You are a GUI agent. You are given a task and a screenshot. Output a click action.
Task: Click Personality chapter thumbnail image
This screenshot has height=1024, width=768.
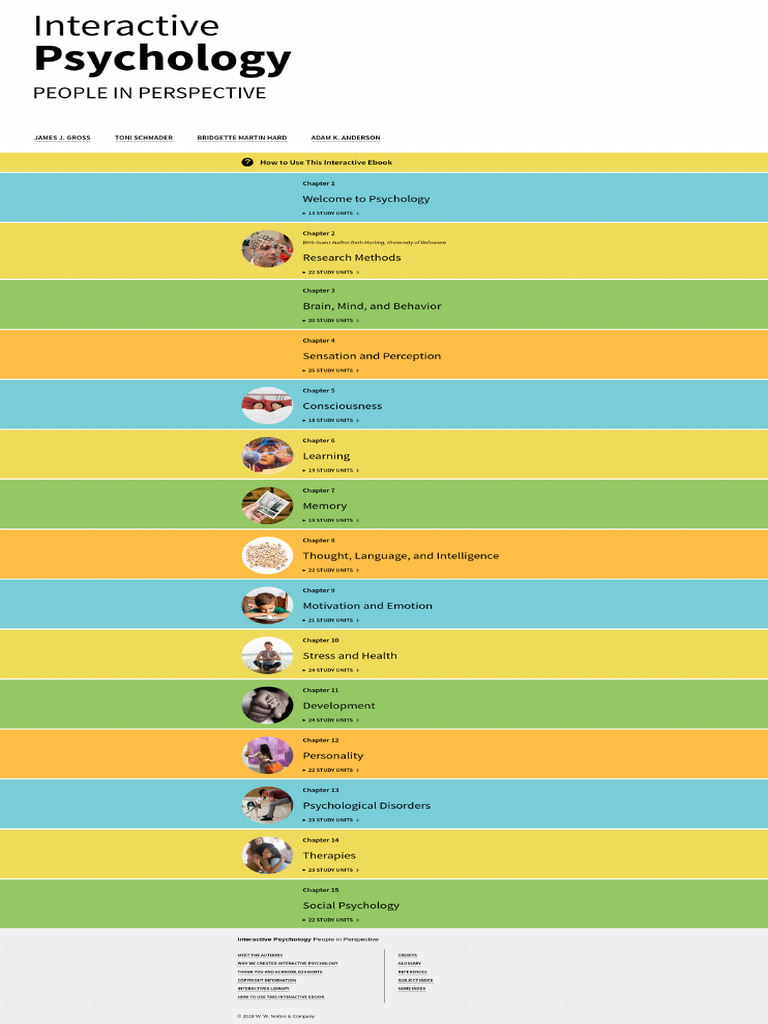267,755
